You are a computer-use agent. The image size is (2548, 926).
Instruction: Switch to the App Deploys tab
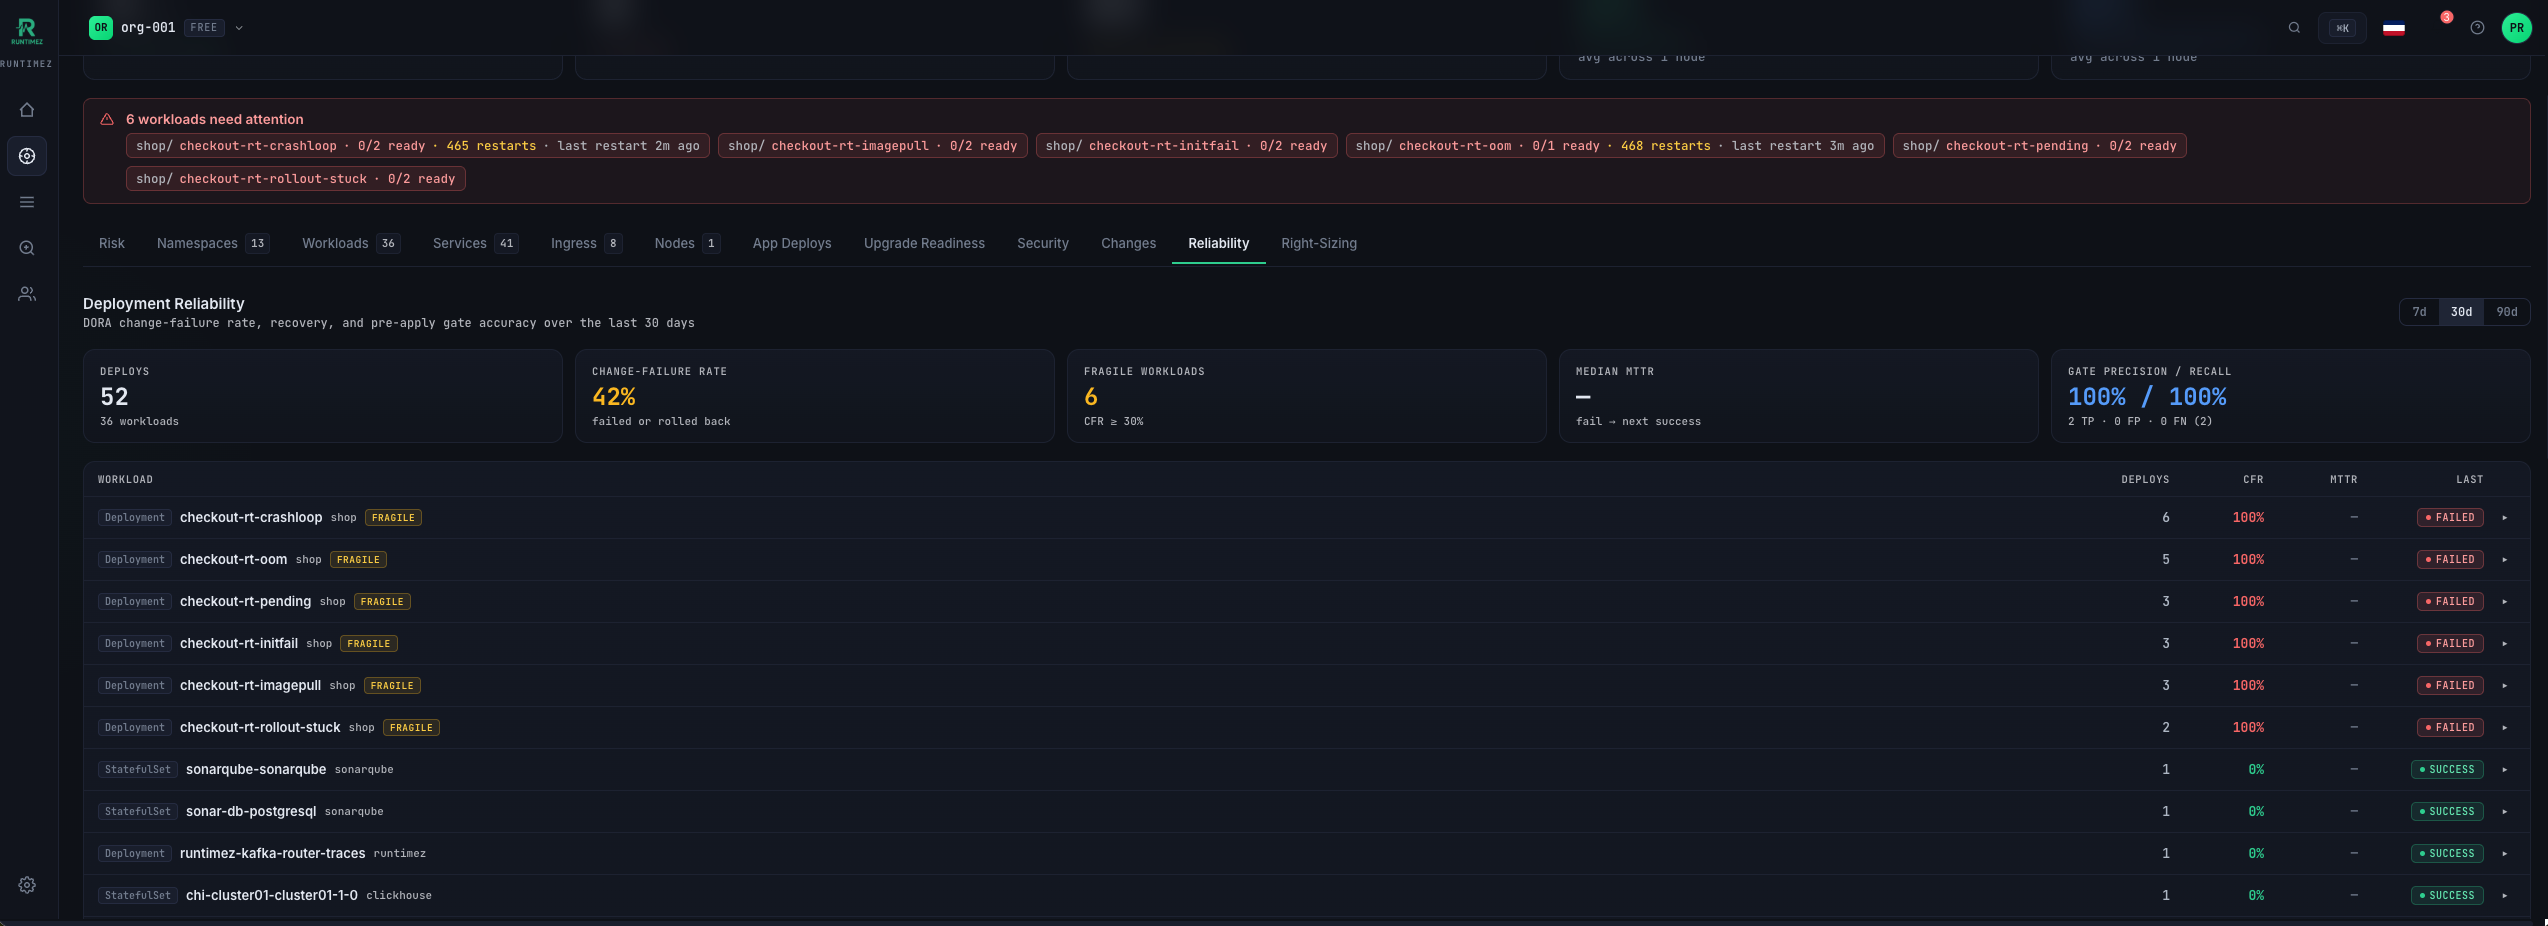coord(792,244)
